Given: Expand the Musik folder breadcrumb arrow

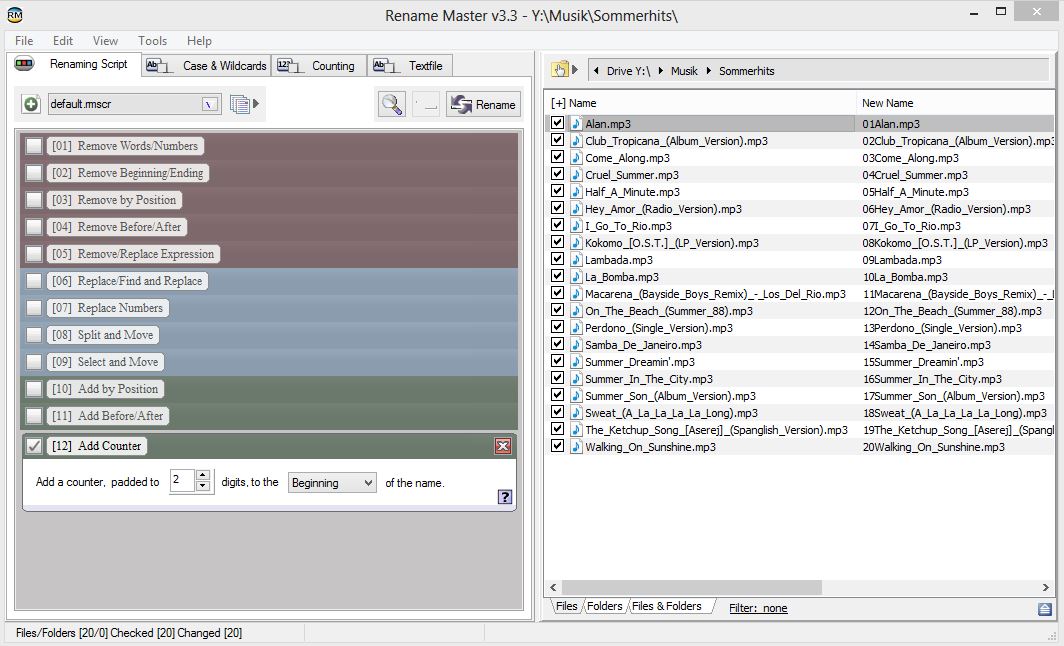Looking at the screenshot, I should pos(708,71).
